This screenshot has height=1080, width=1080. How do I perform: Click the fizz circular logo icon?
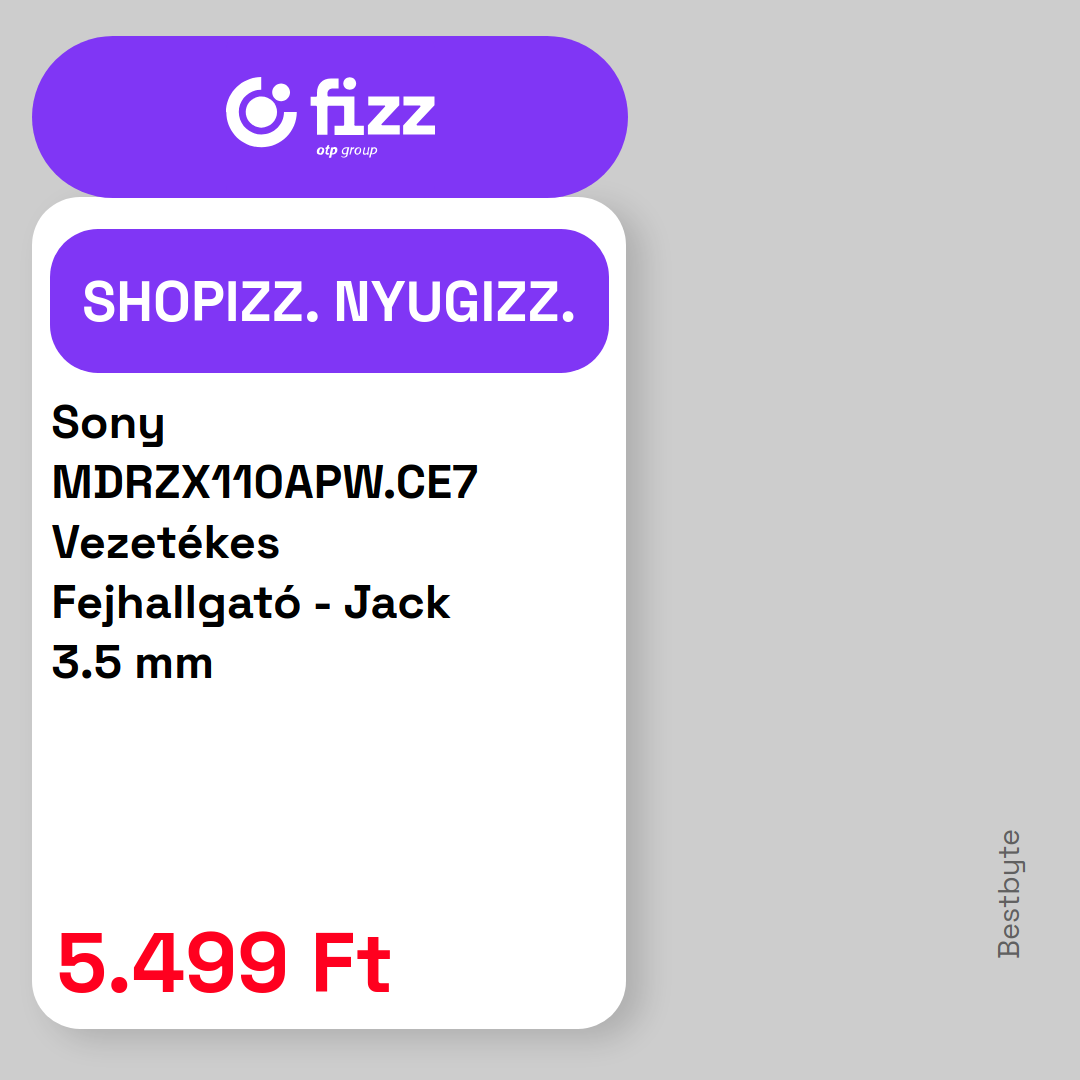click(261, 112)
